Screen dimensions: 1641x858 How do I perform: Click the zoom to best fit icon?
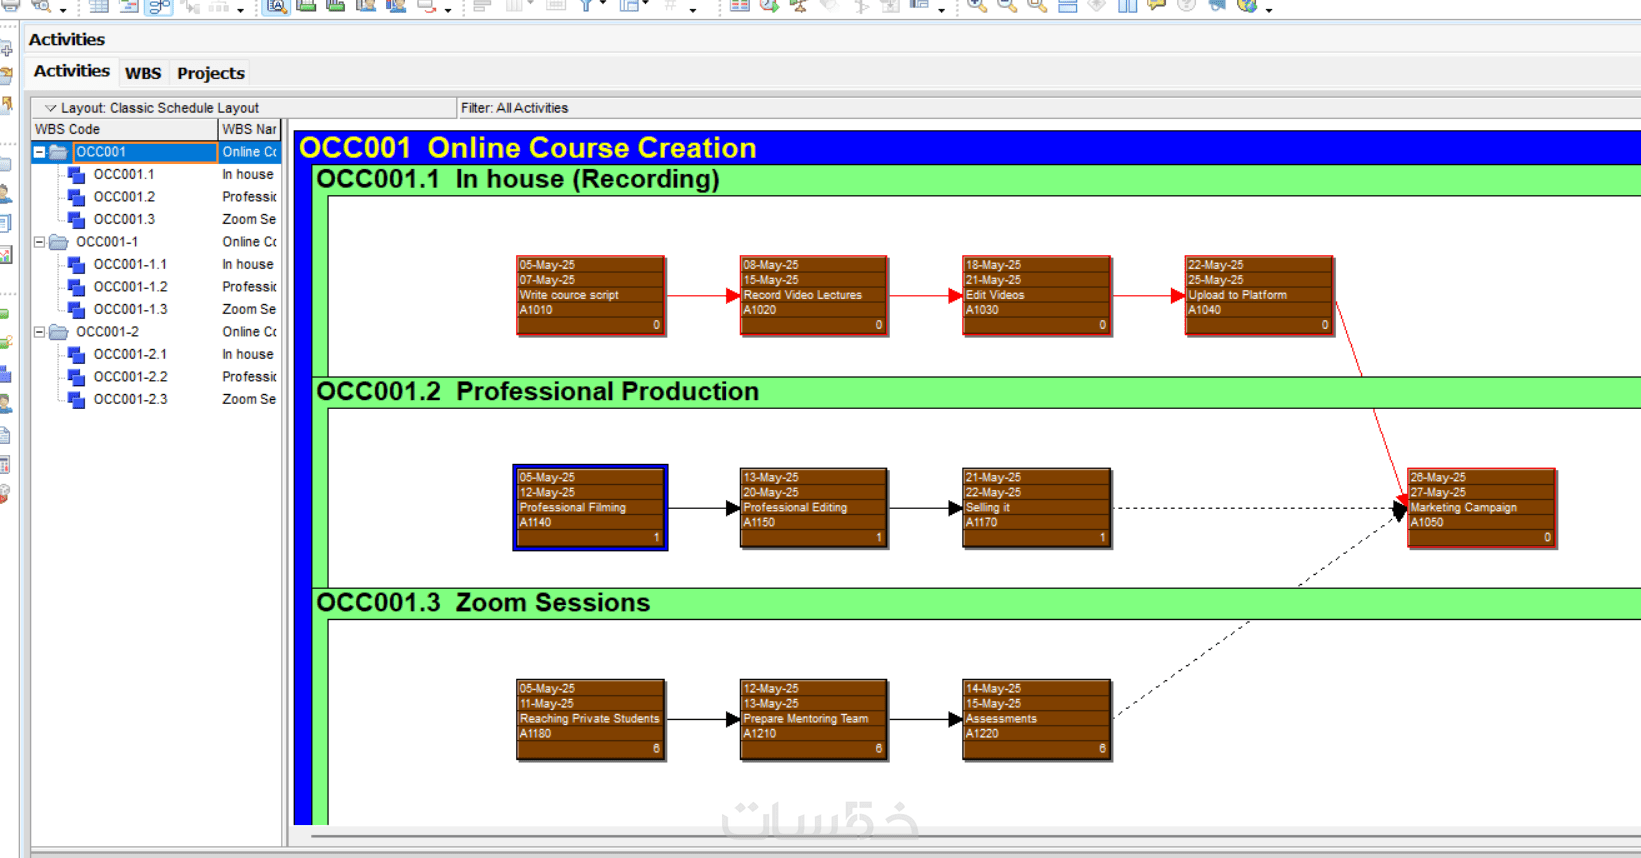click(1037, 6)
